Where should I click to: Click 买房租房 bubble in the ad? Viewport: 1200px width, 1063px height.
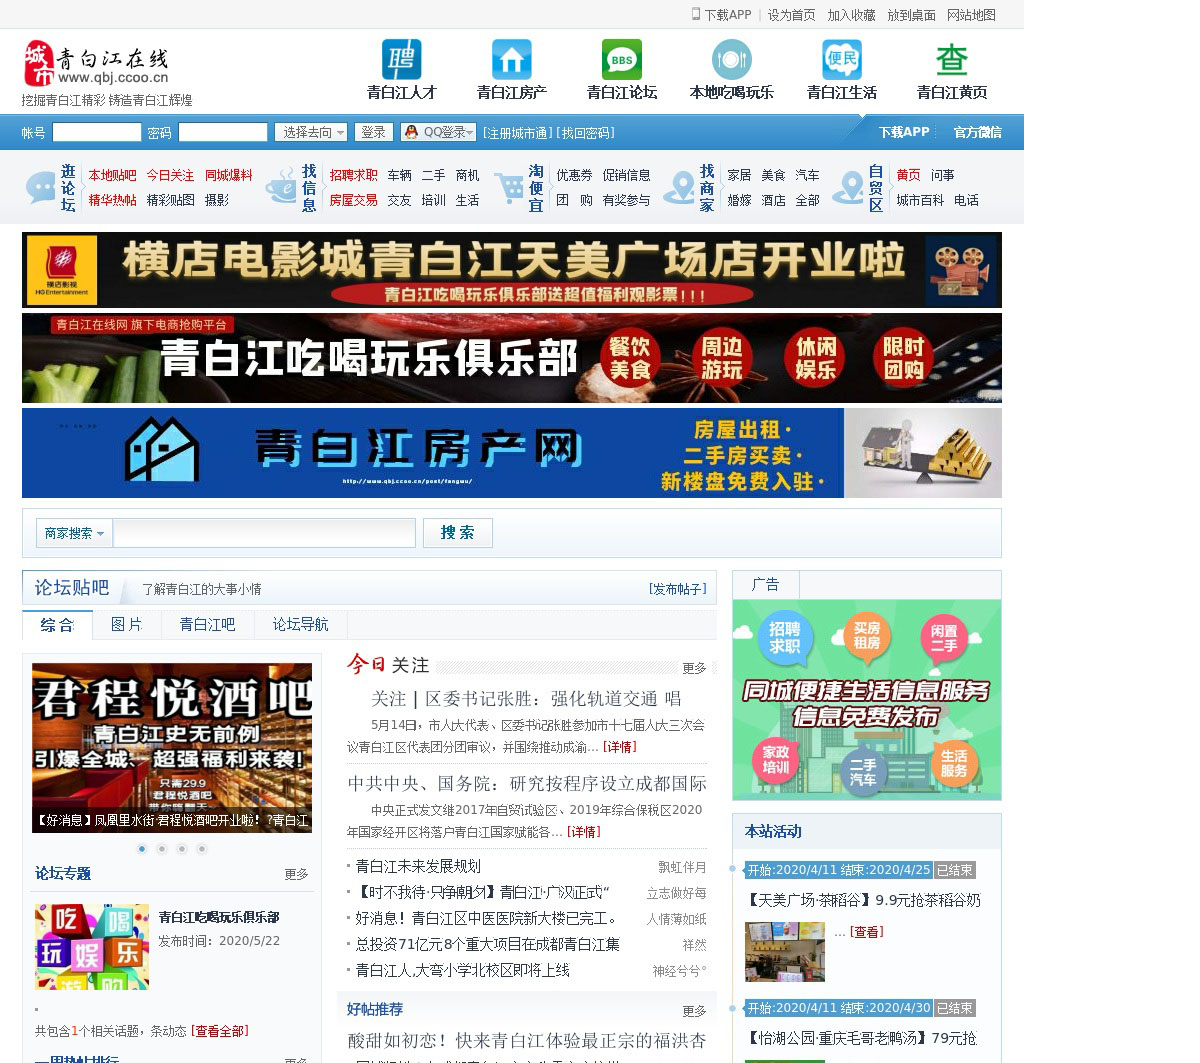click(867, 635)
